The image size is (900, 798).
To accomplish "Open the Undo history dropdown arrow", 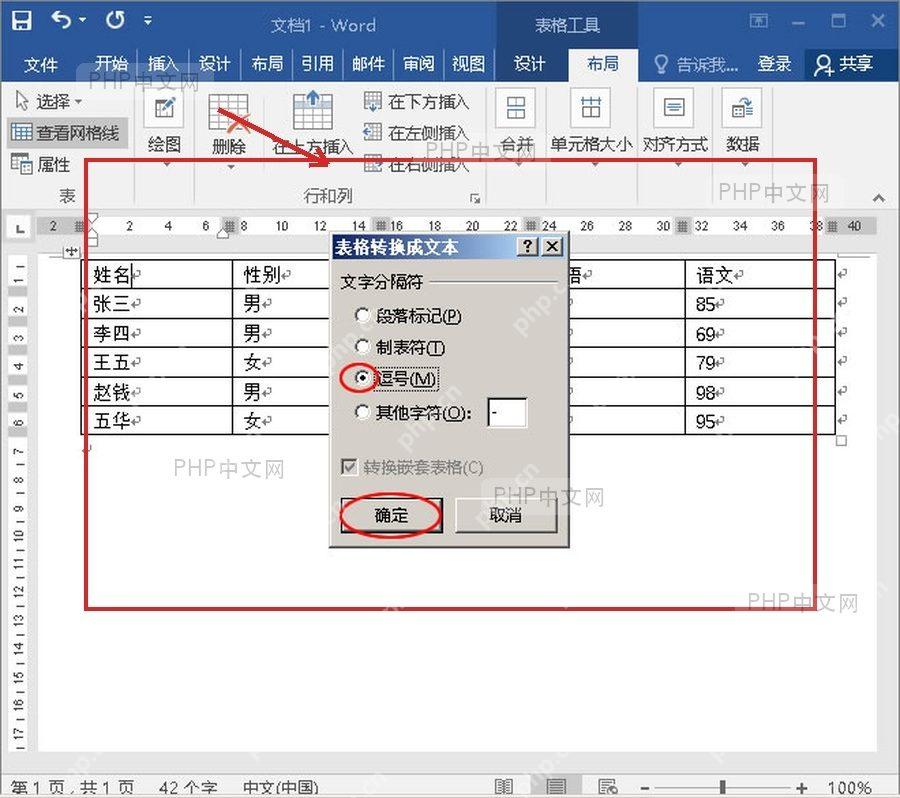I will (83, 20).
